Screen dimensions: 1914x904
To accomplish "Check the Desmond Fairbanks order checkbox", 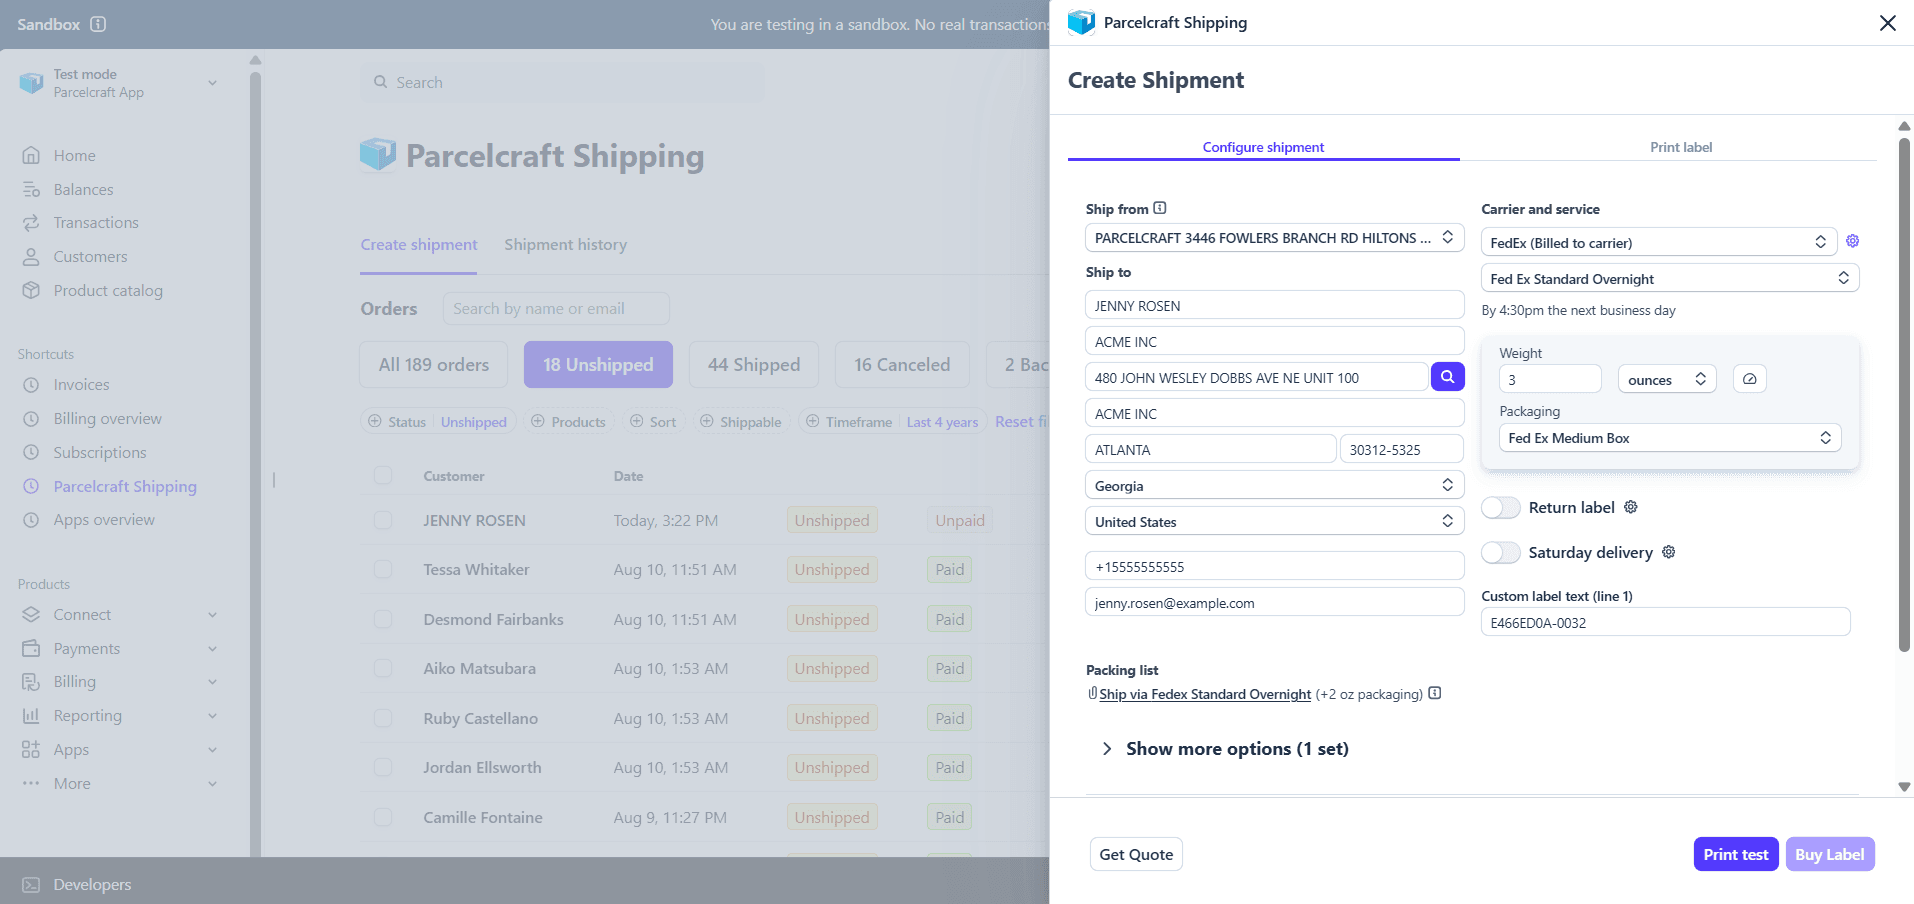I will tap(383, 619).
